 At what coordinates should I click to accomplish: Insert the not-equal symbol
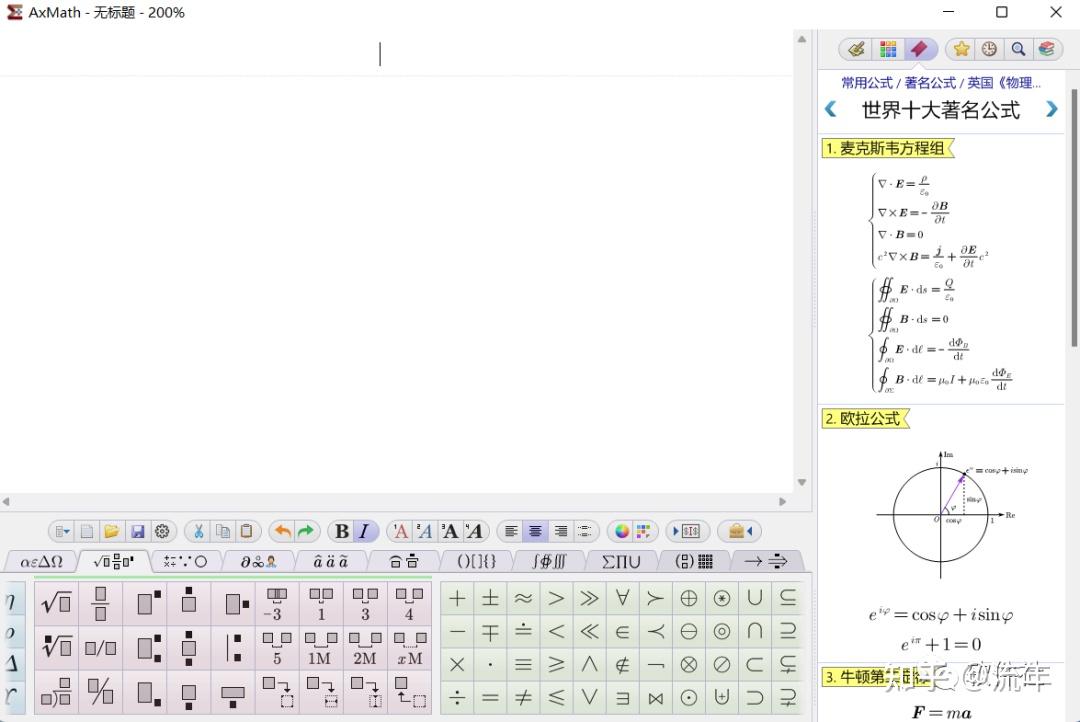click(x=523, y=698)
